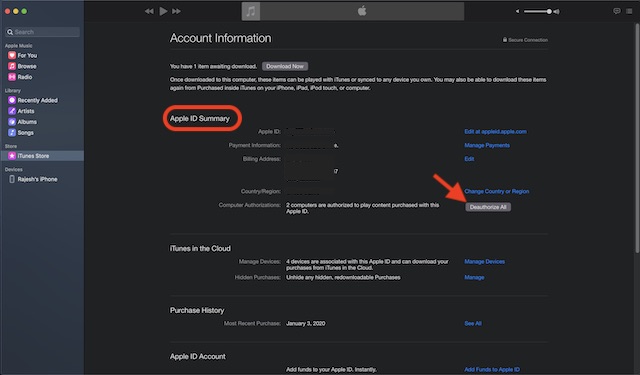Click the Radio icon in sidebar

pos(12,77)
